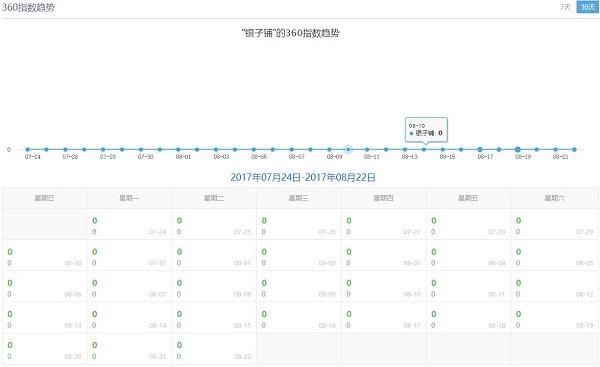The height and width of the screenshot is (367, 600).
Task: Click the date range 2017年07月24日-2017年08月22日
Action: coord(303,177)
